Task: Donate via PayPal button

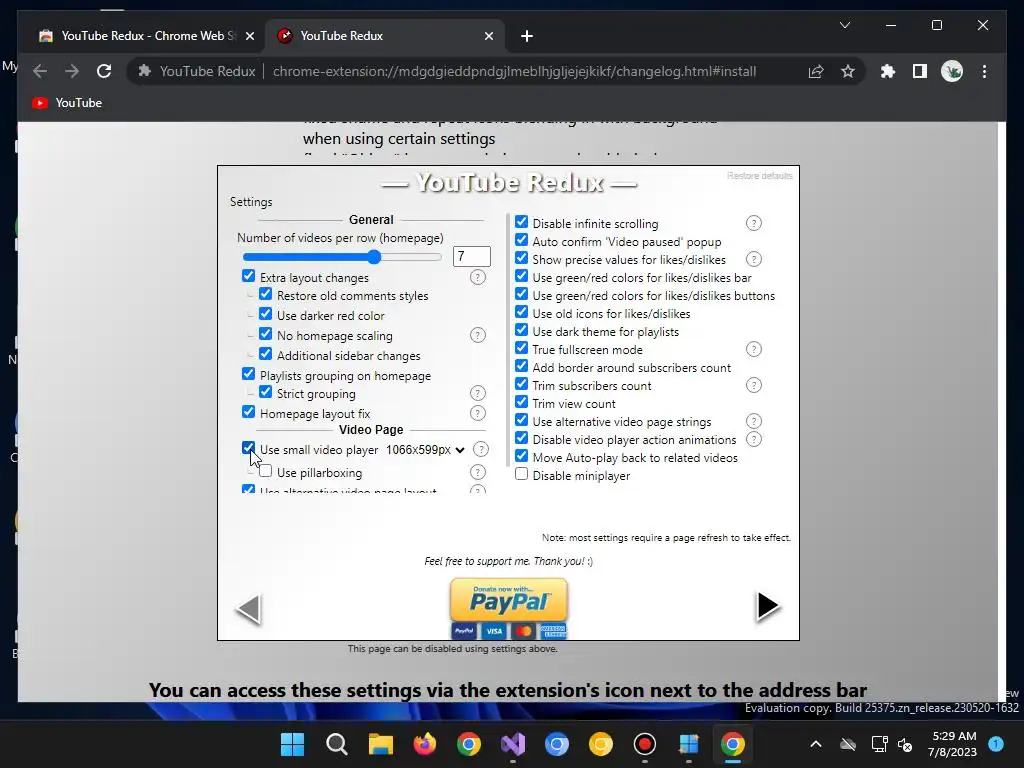Action: (x=509, y=608)
